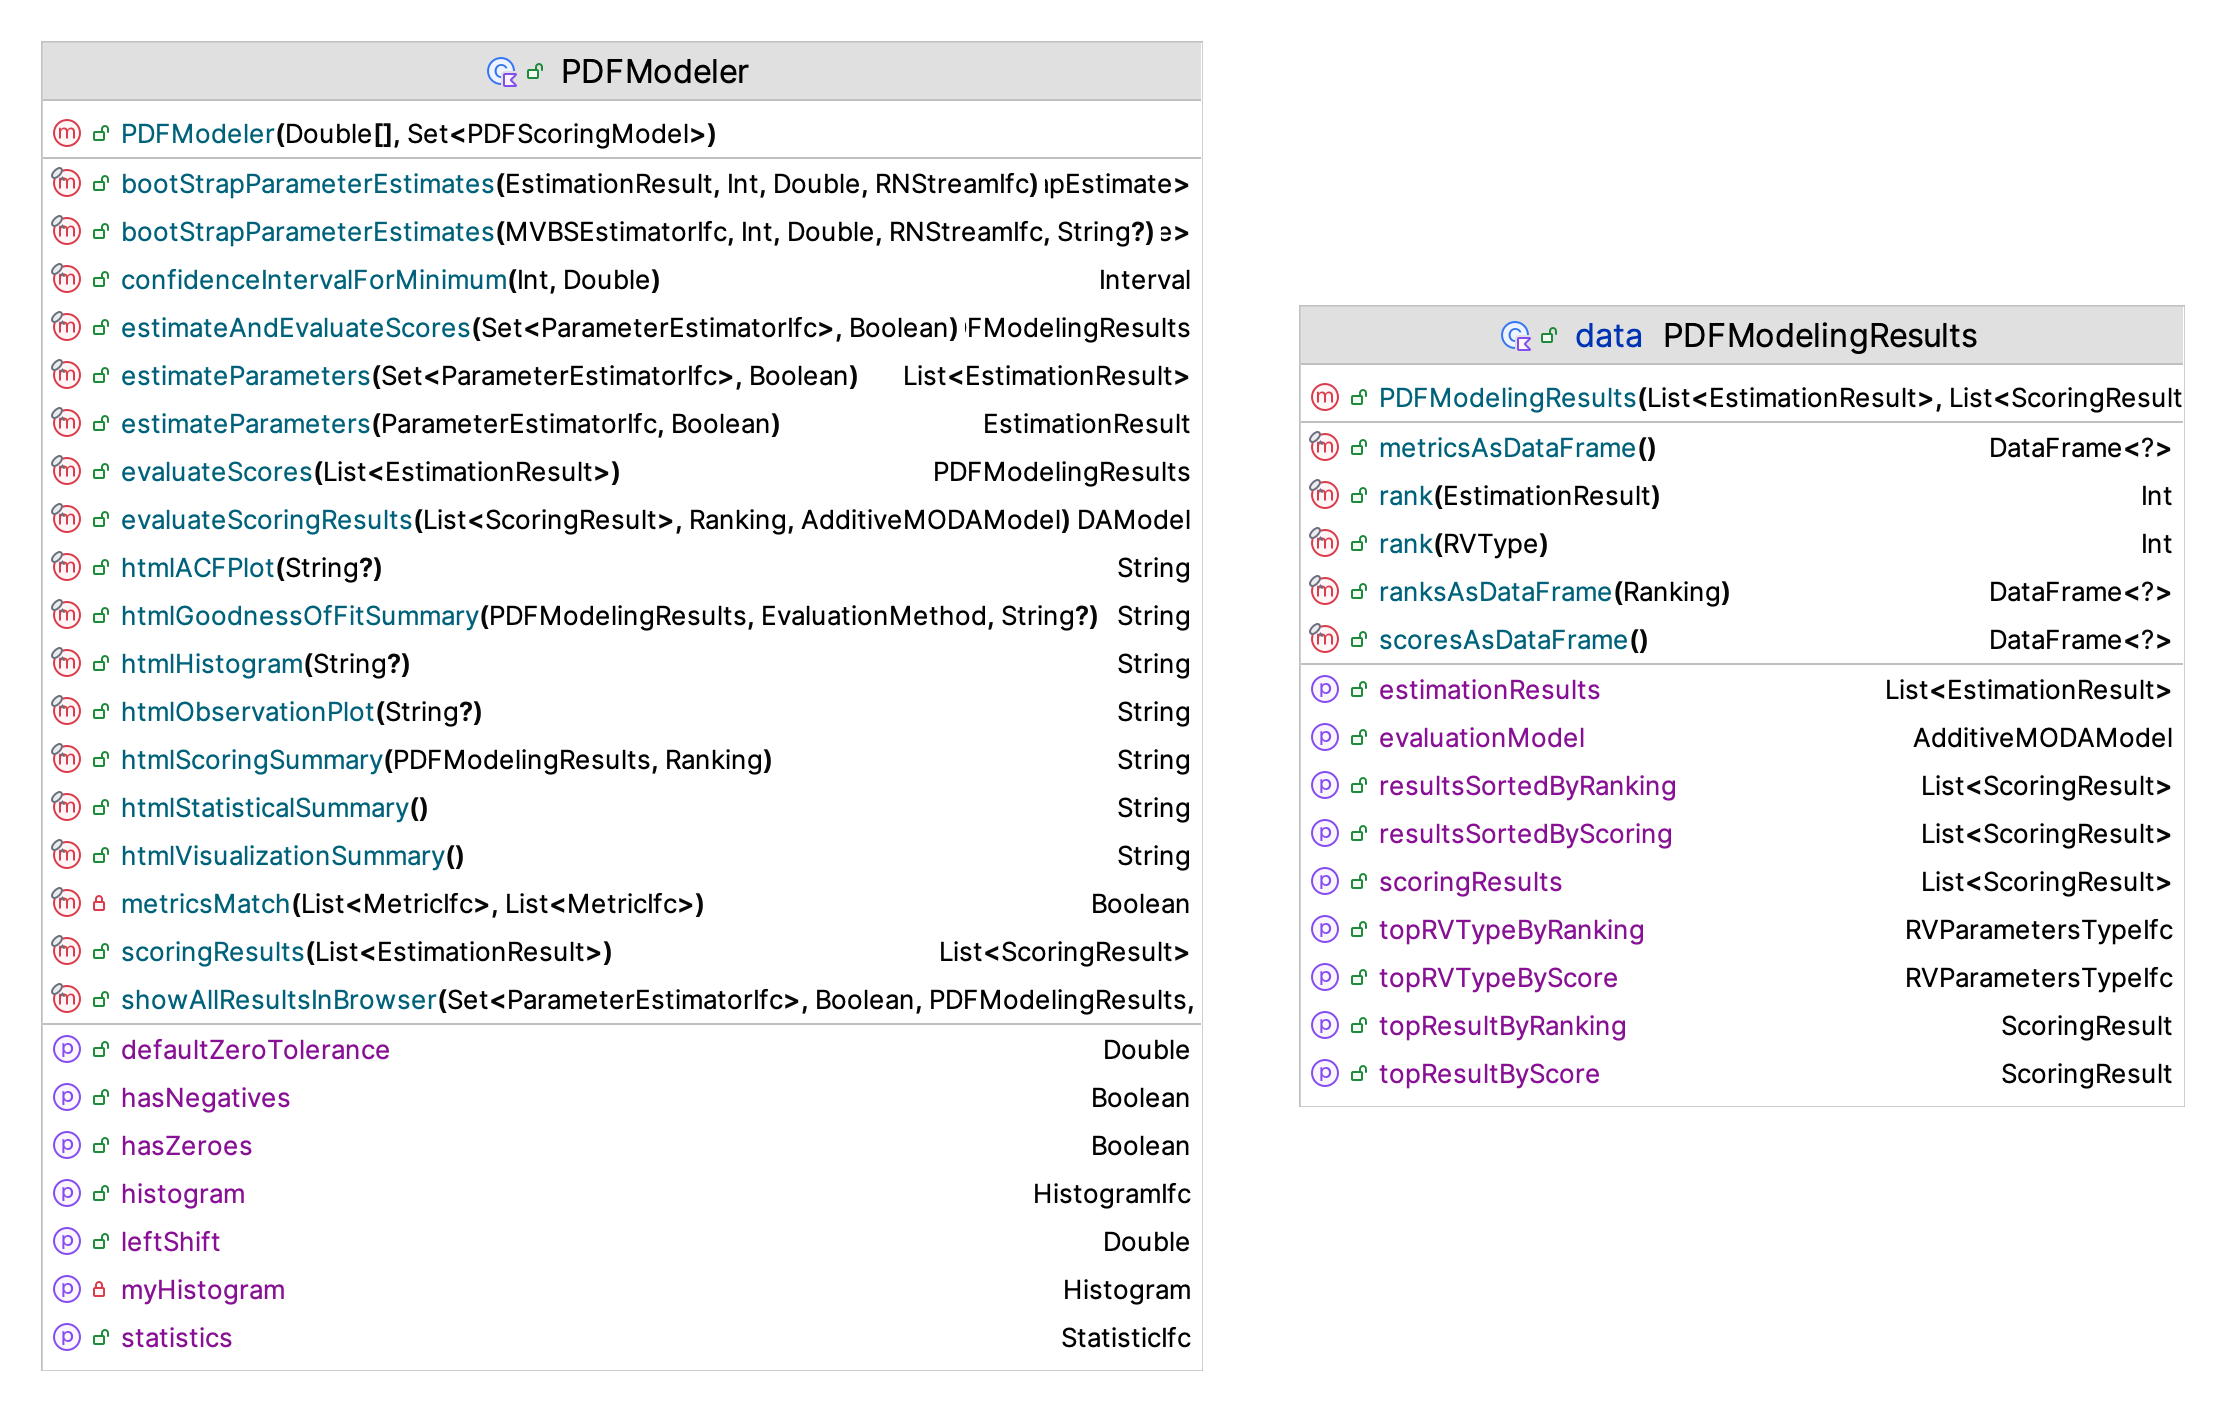Click the property icon beside histogram
Screen dimensions: 2226x1412
(x=67, y=1193)
